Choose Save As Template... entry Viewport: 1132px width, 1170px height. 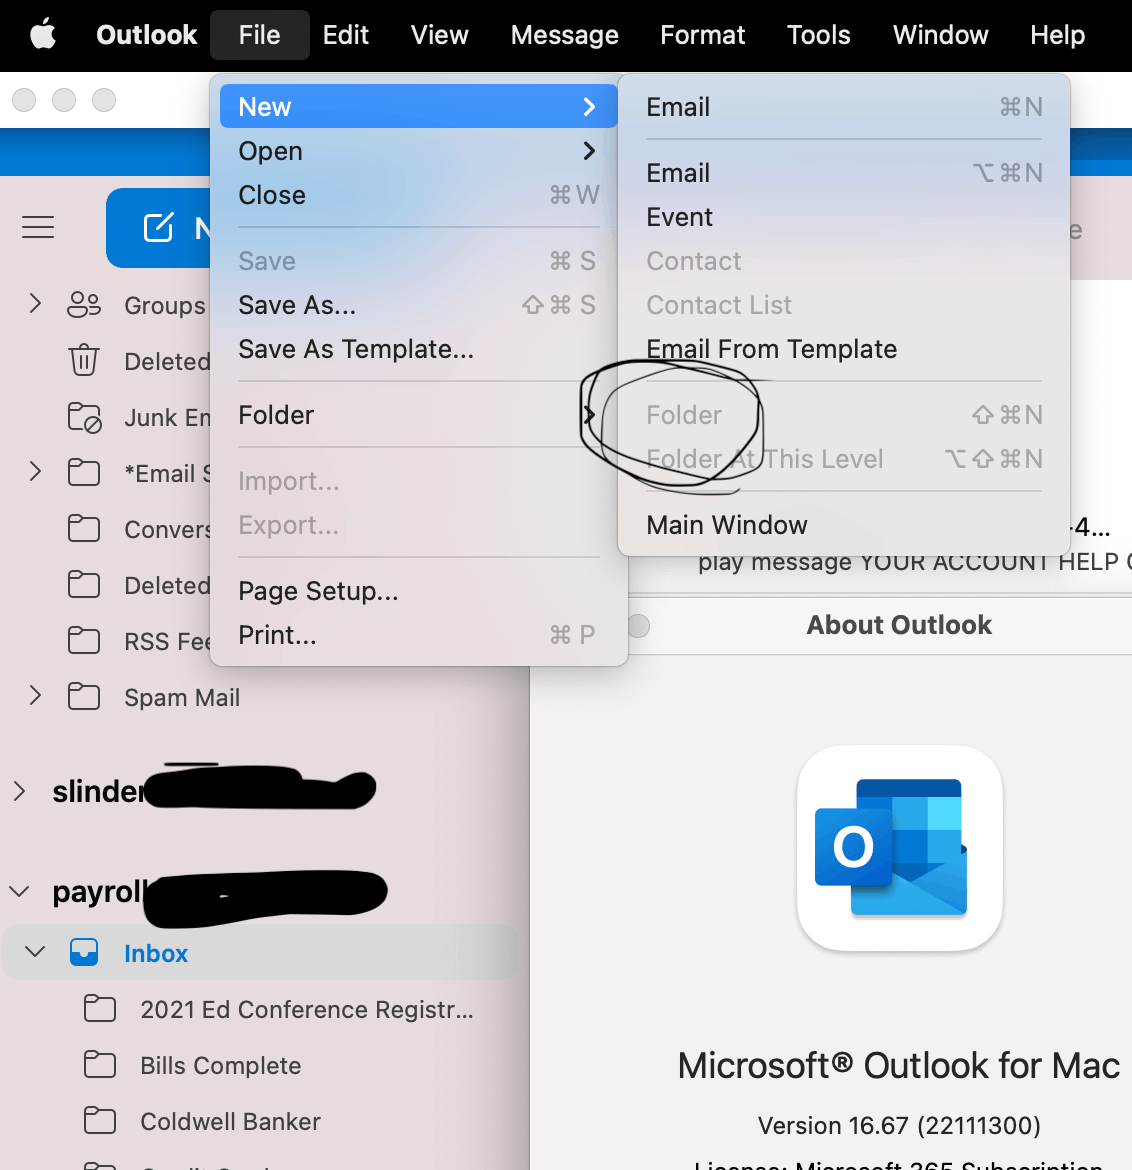(x=419, y=348)
